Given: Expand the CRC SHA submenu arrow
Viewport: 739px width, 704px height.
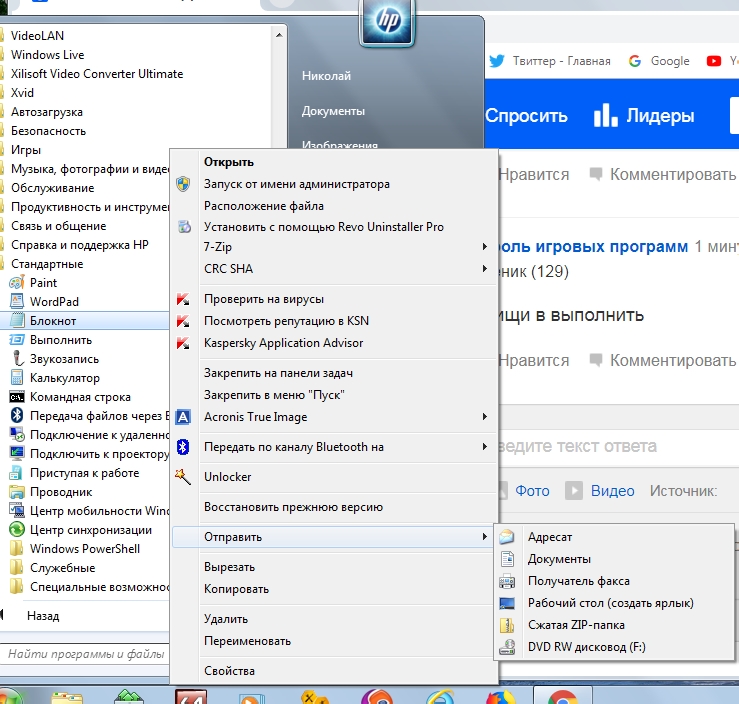Looking at the screenshot, I should 484,269.
